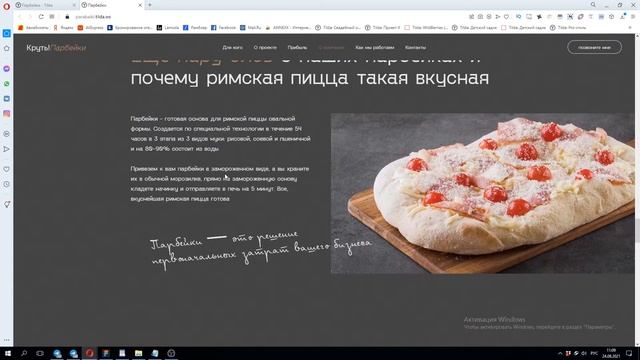Click the taskbar language indicator
Viewport: 640px width, 360px height.
[x=594, y=353]
